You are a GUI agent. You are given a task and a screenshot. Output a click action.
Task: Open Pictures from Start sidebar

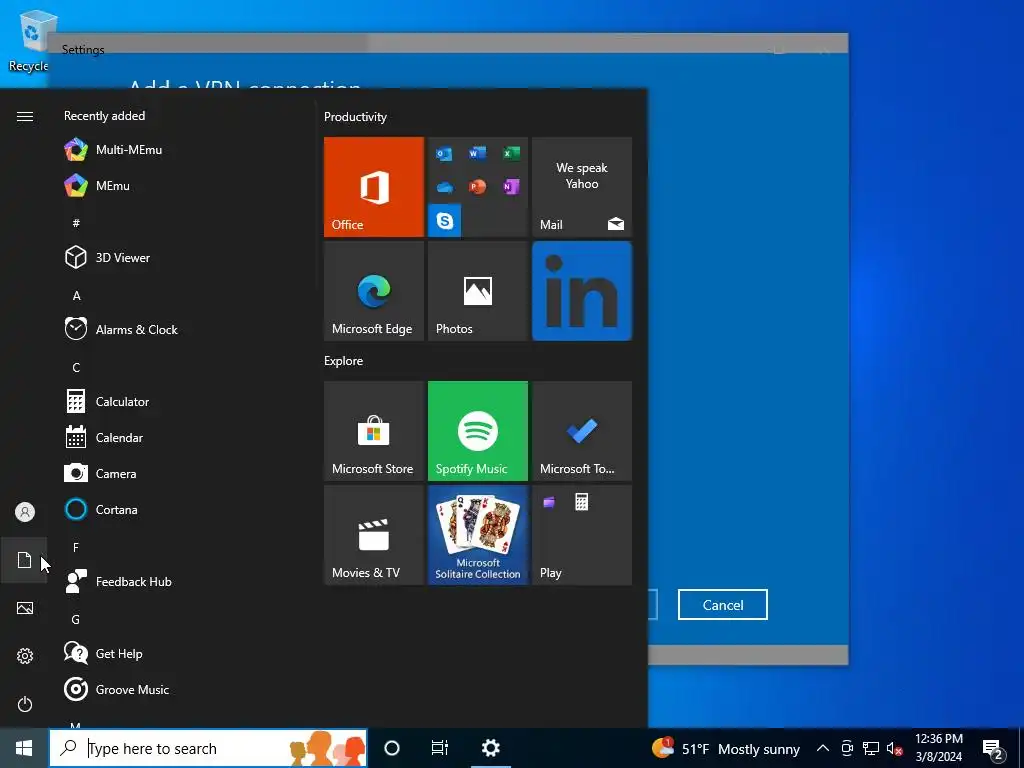(x=25, y=608)
